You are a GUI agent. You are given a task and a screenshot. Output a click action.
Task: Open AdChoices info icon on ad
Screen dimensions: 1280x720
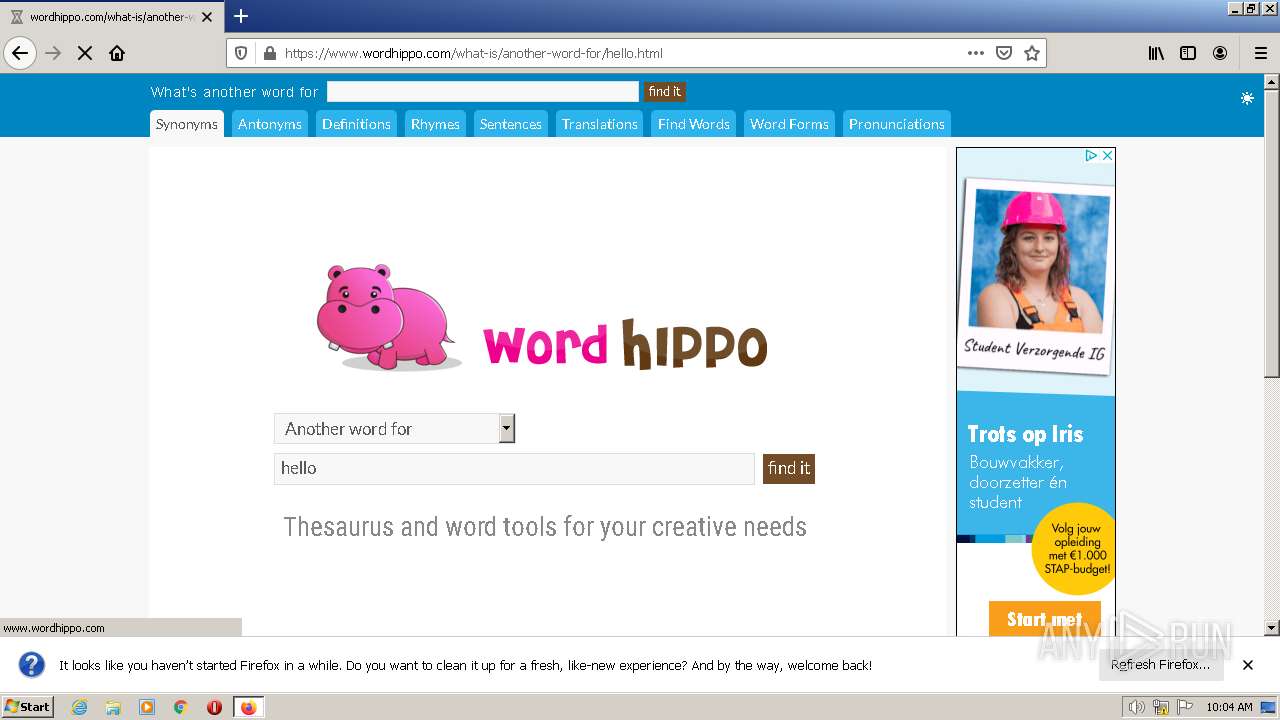point(1092,156)
